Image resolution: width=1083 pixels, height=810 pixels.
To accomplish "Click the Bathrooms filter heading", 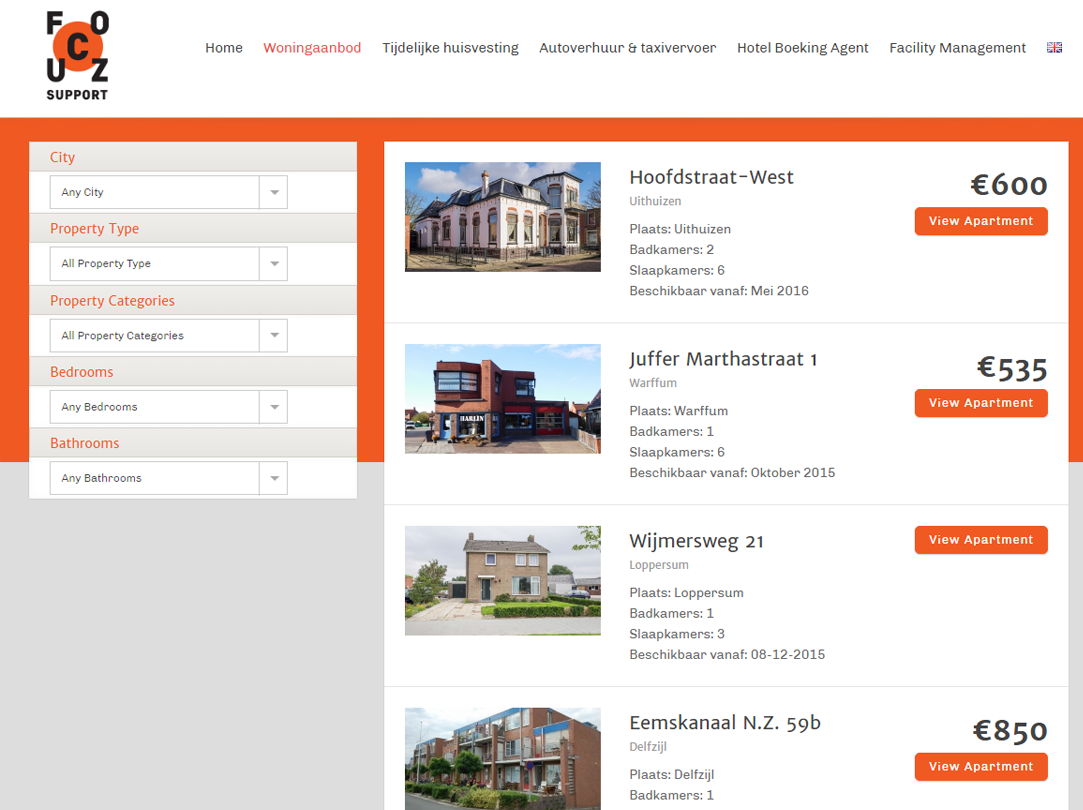I will 84,443.
